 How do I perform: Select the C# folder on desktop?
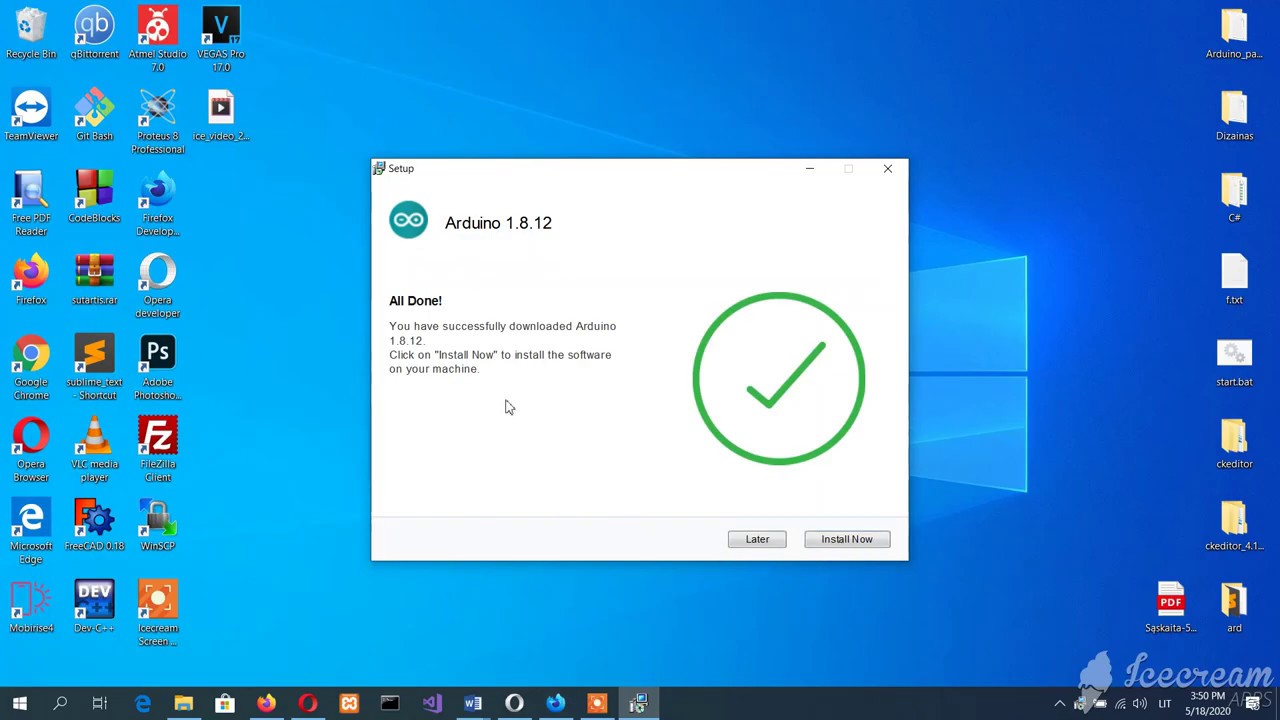(x=1234, y=197)
